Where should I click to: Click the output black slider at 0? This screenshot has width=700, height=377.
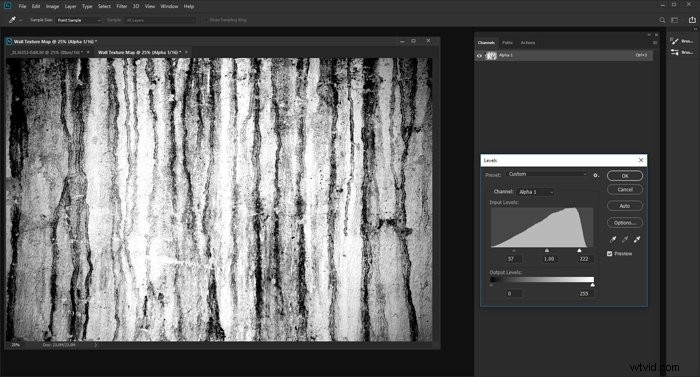point(492,285)
